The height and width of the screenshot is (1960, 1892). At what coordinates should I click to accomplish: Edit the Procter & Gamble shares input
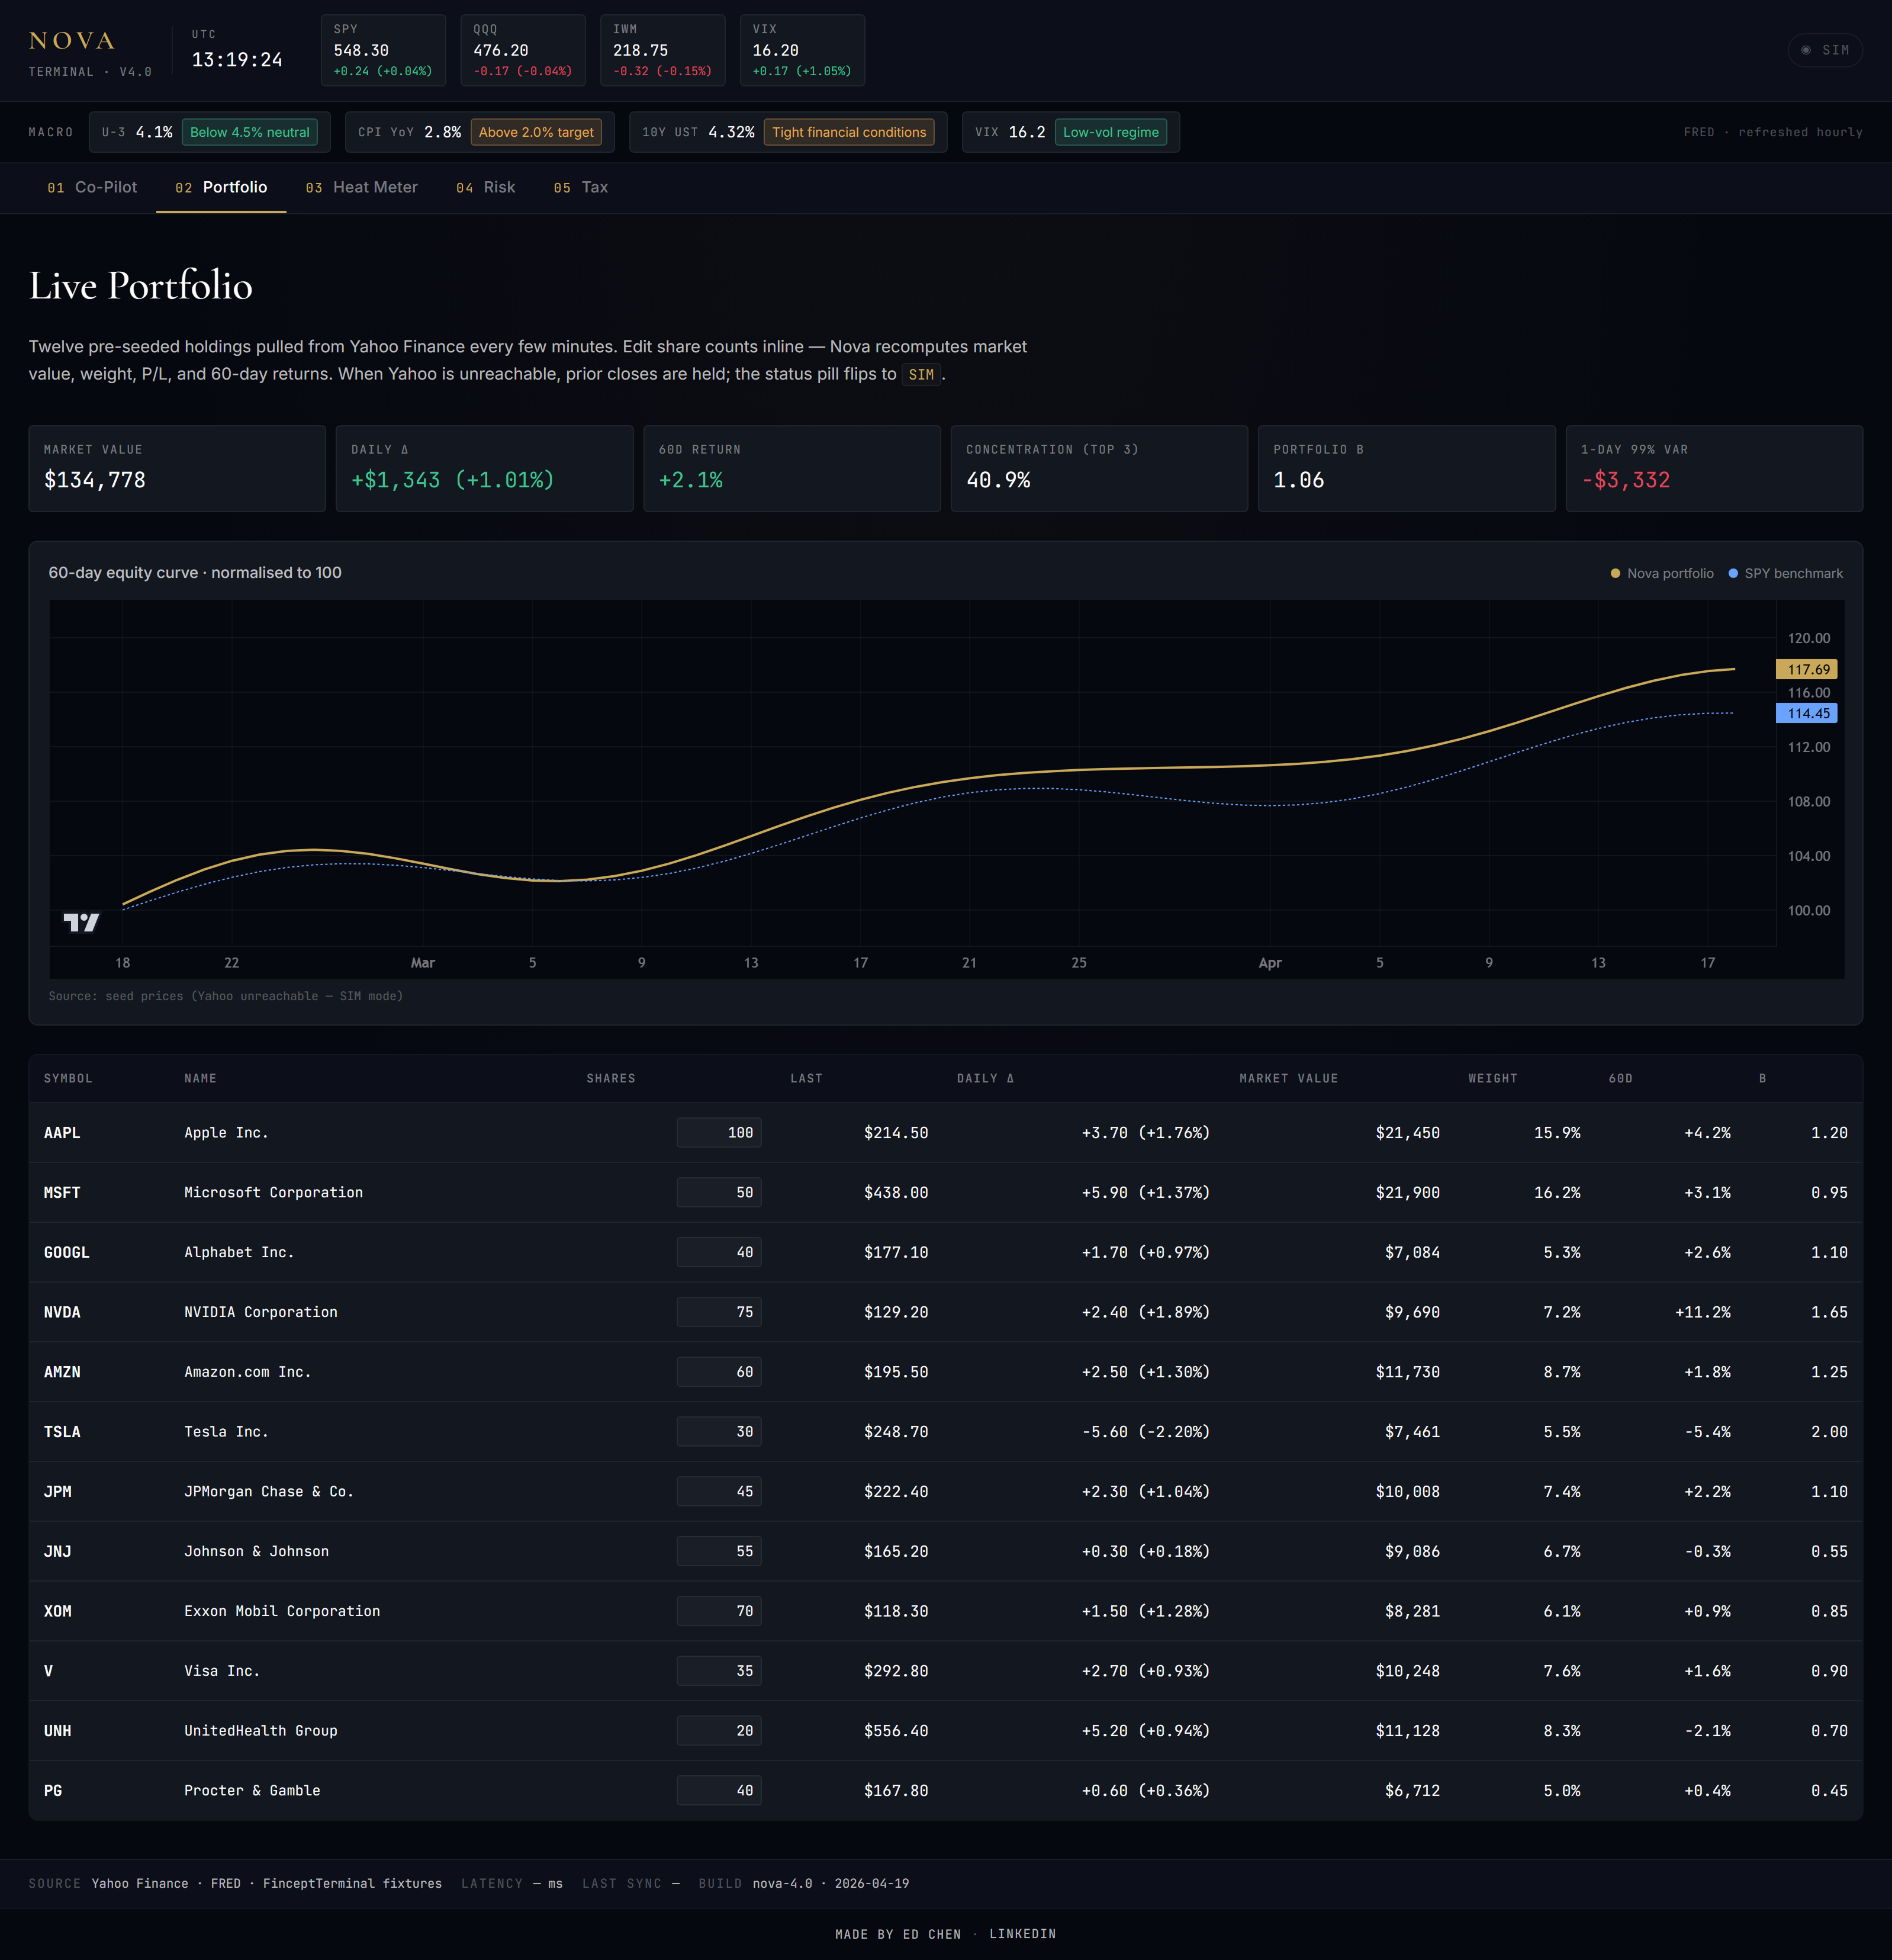pos(719,1790)
